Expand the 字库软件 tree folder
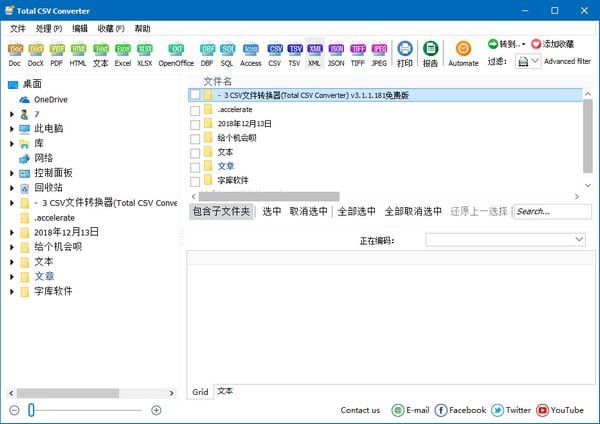This screenshot has height=424, width=600. pos(12,292)
